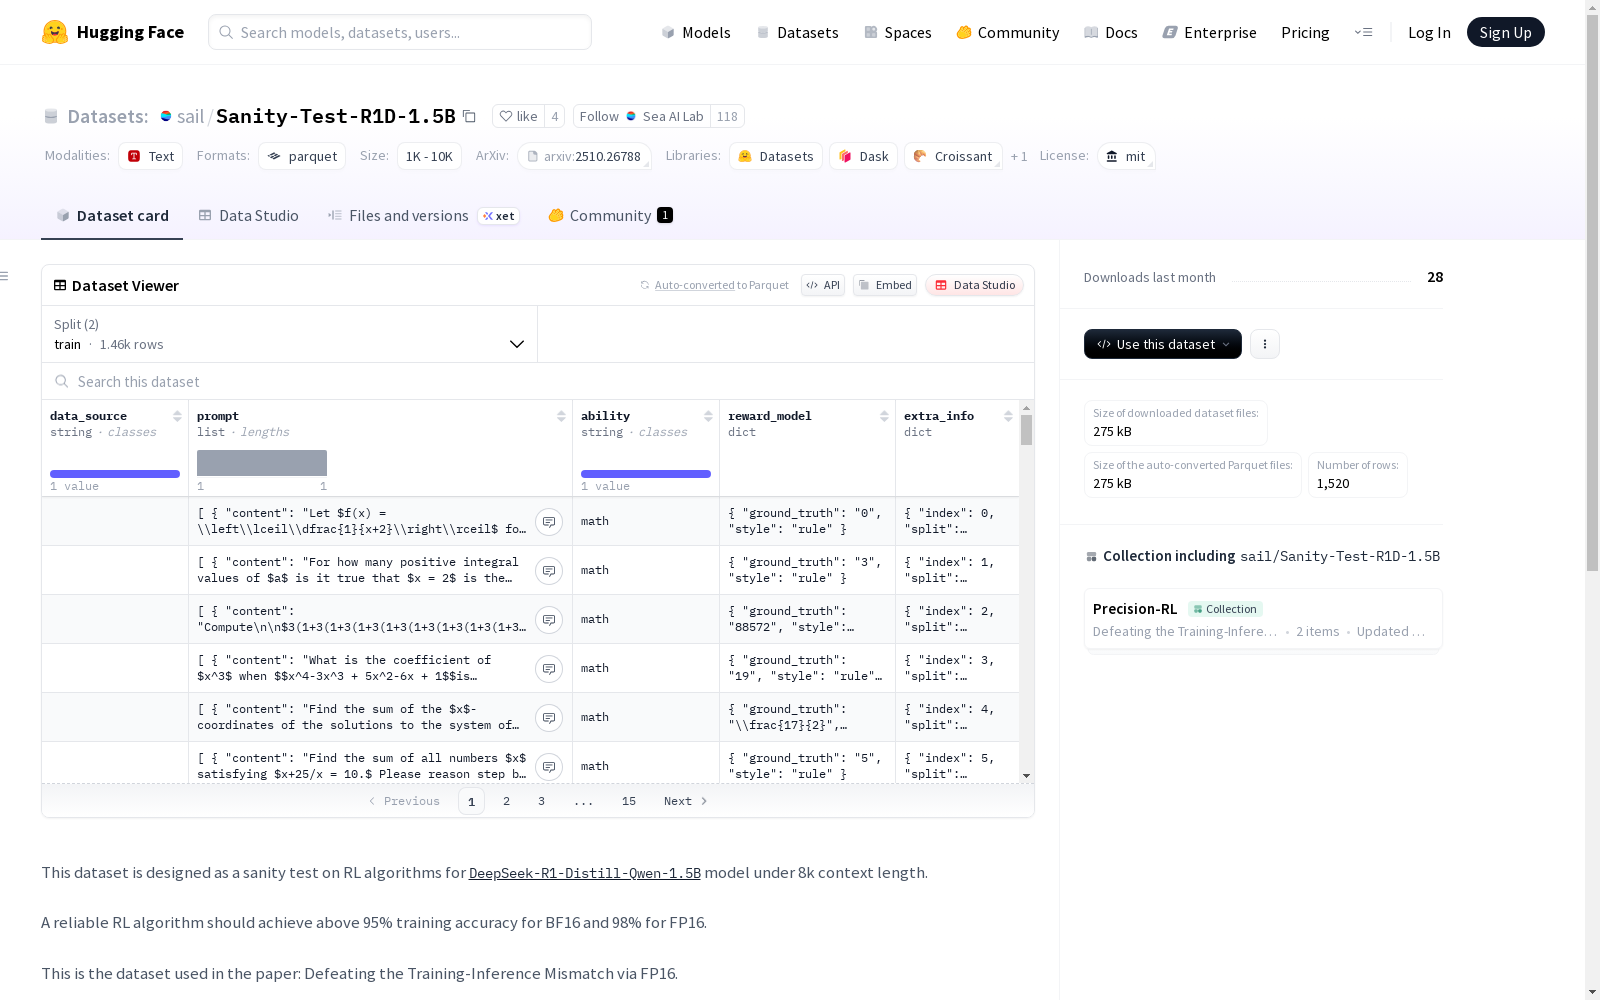Click the Dask library tag

(x=863, y=156)
